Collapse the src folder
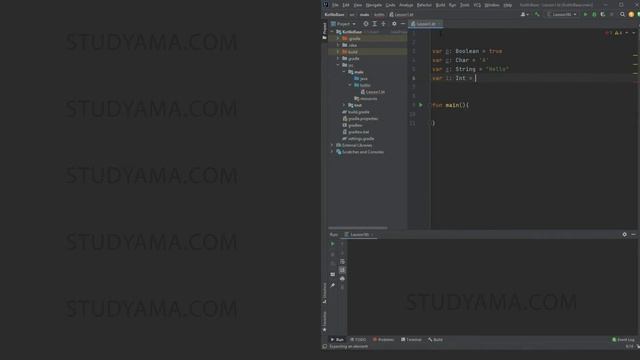The width and height of the screenshot is (640, 360). coord(338,65)
